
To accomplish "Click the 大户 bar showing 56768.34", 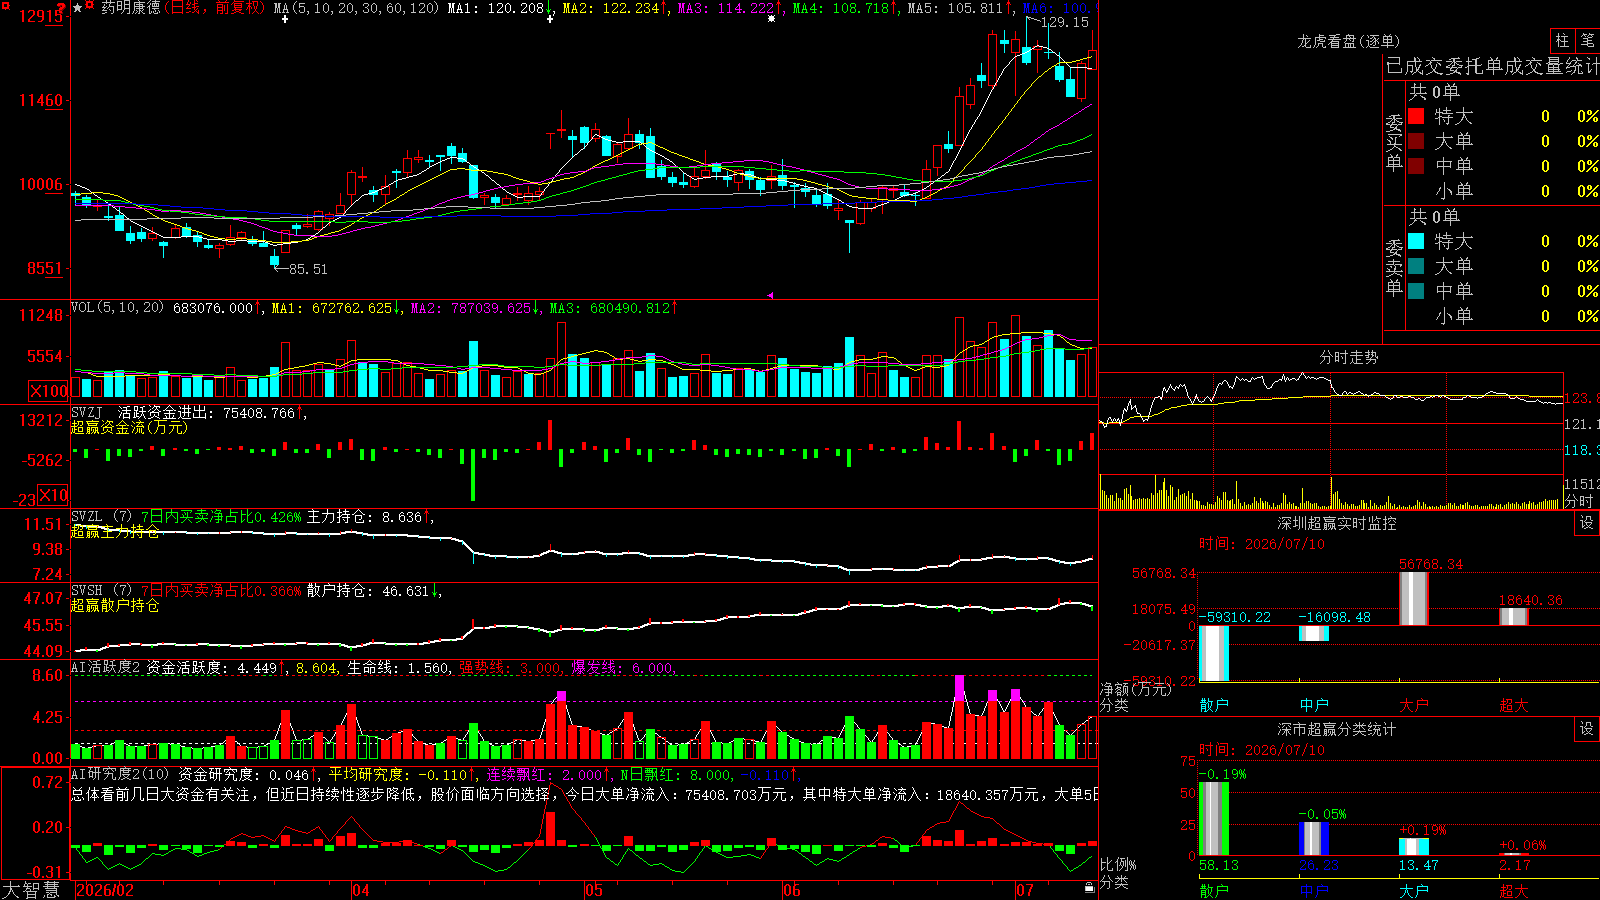I will point(1414,599).
